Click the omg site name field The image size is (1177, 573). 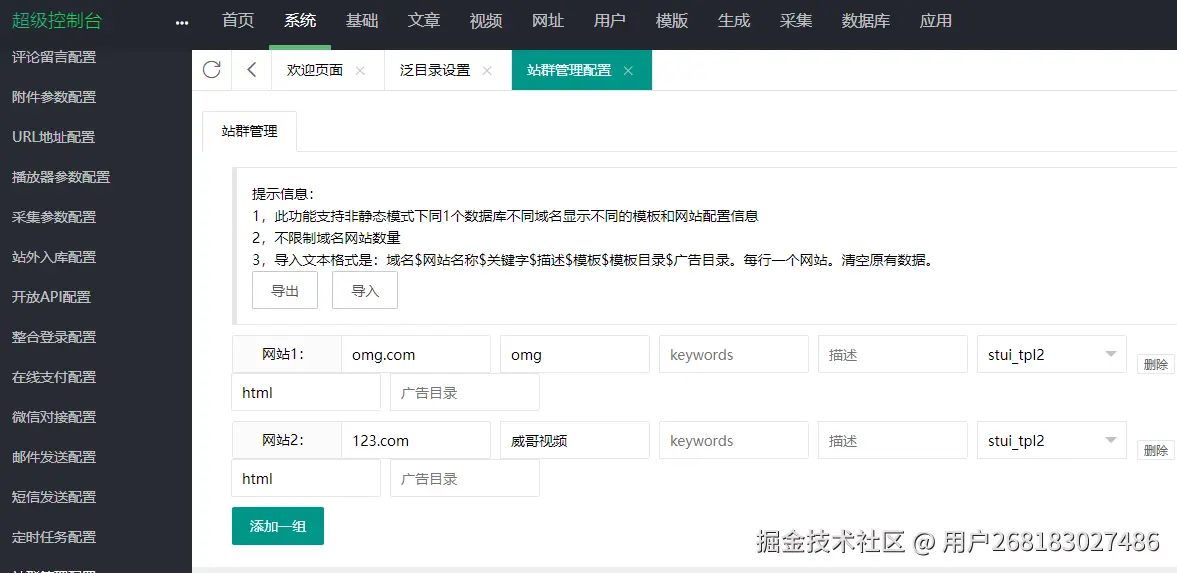[x=575, y=354]
